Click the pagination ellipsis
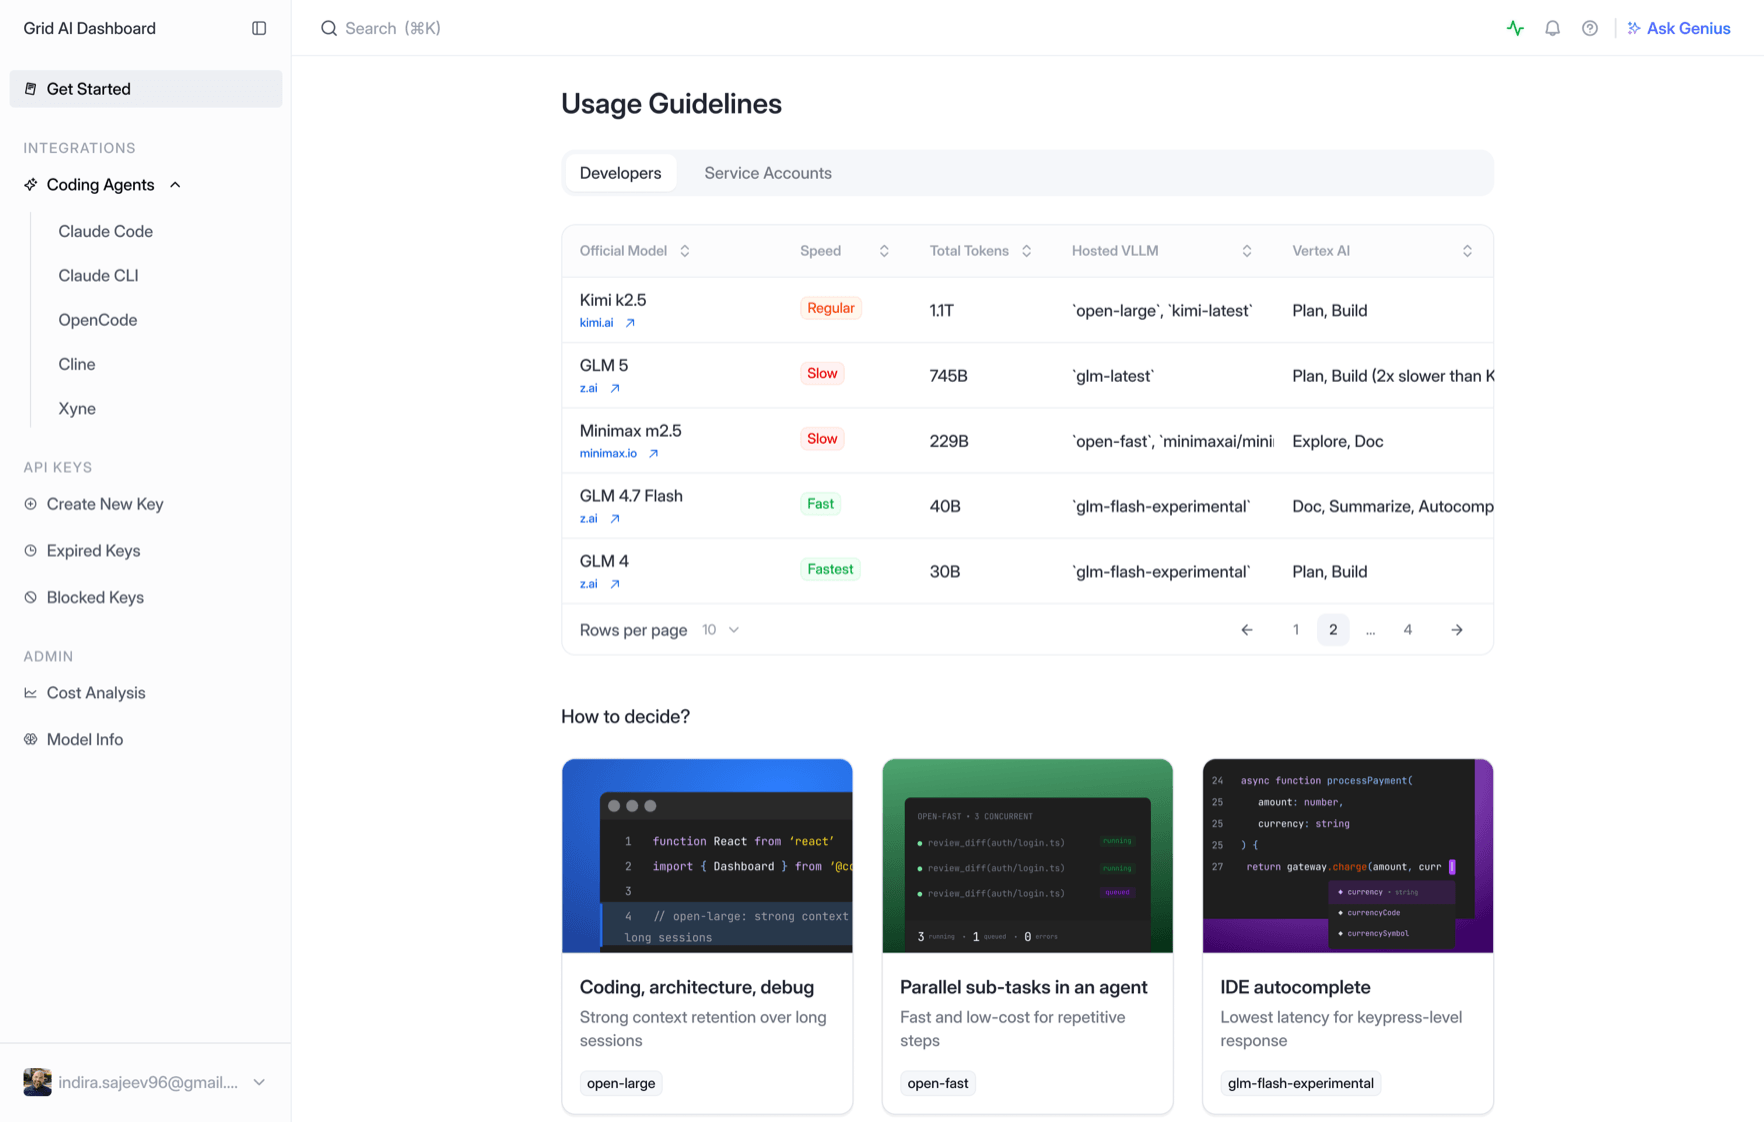This screenshot has width=1764, height=1122. 1370,630
